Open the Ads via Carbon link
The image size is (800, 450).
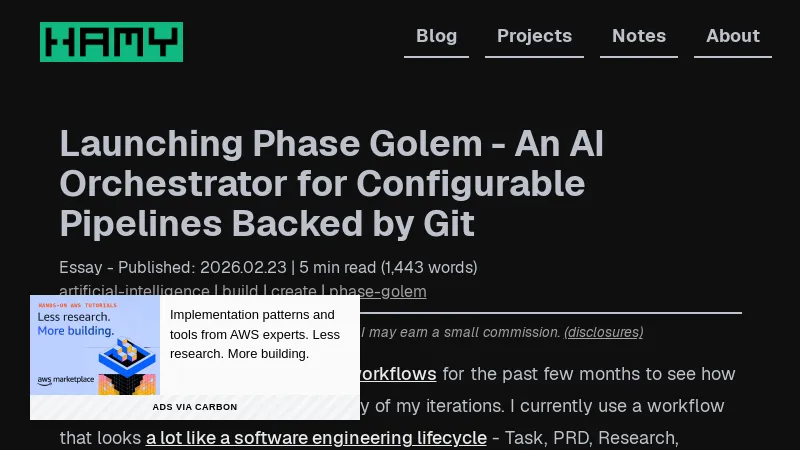point(195,407)
